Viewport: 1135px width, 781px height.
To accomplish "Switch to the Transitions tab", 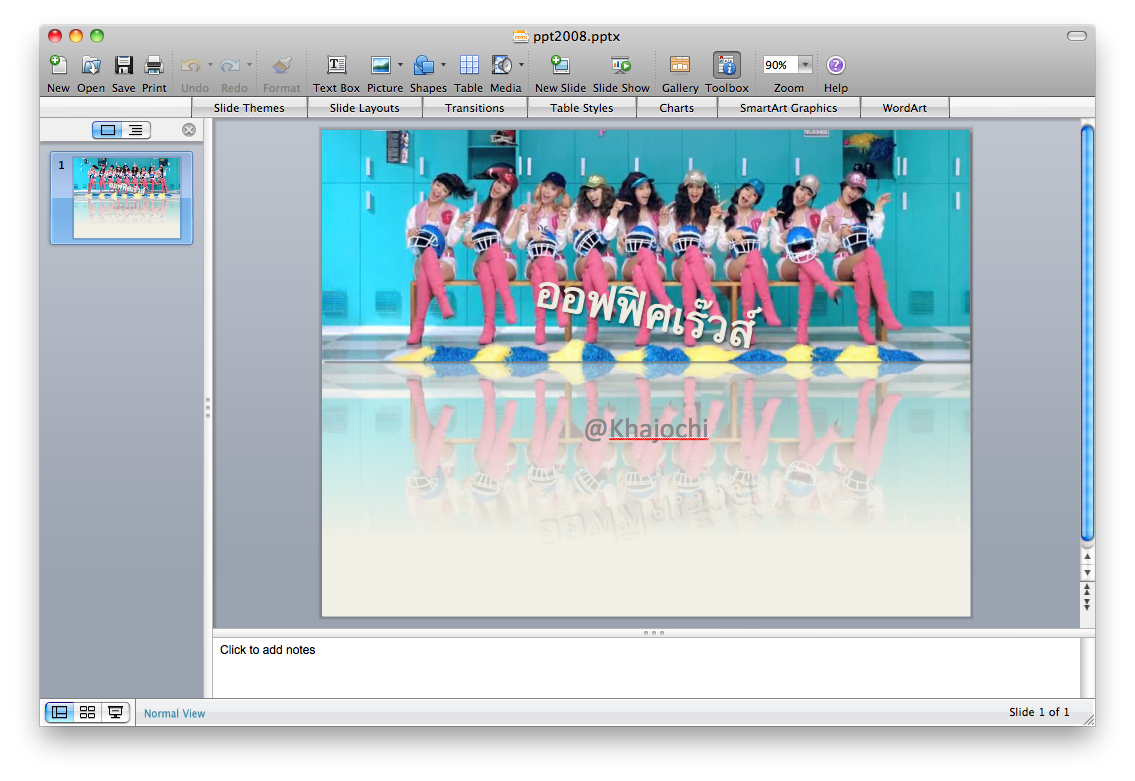I will (475, 108).
